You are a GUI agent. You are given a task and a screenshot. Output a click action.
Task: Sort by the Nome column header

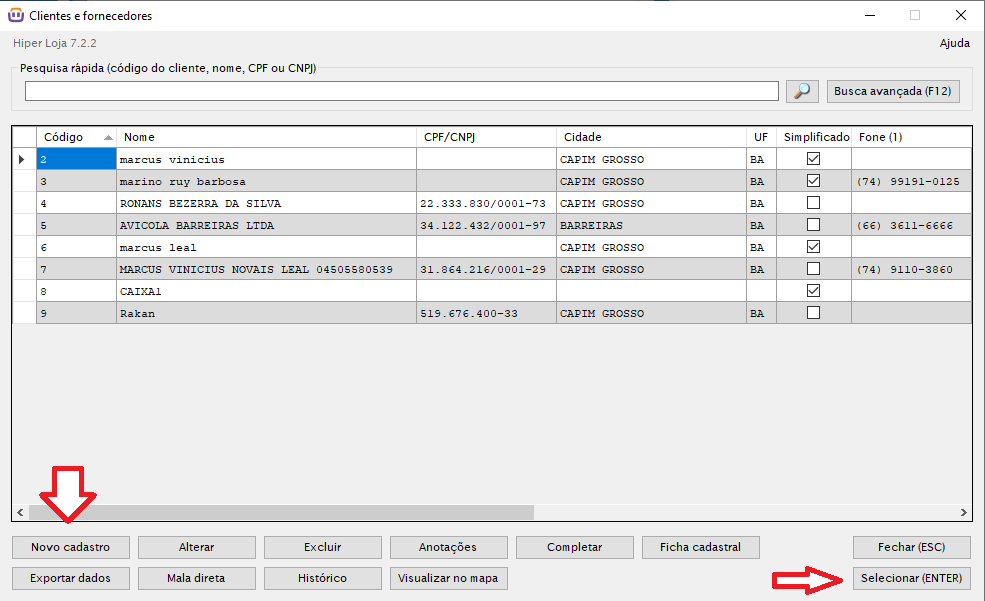click(x=266, y=137)
